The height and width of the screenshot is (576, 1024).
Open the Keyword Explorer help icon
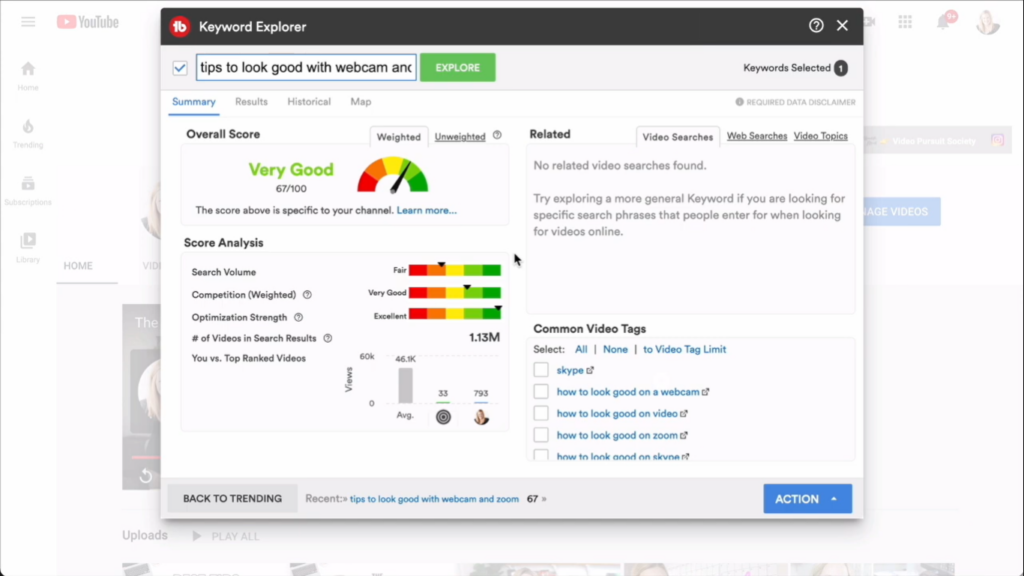click(x=816, y=25)
